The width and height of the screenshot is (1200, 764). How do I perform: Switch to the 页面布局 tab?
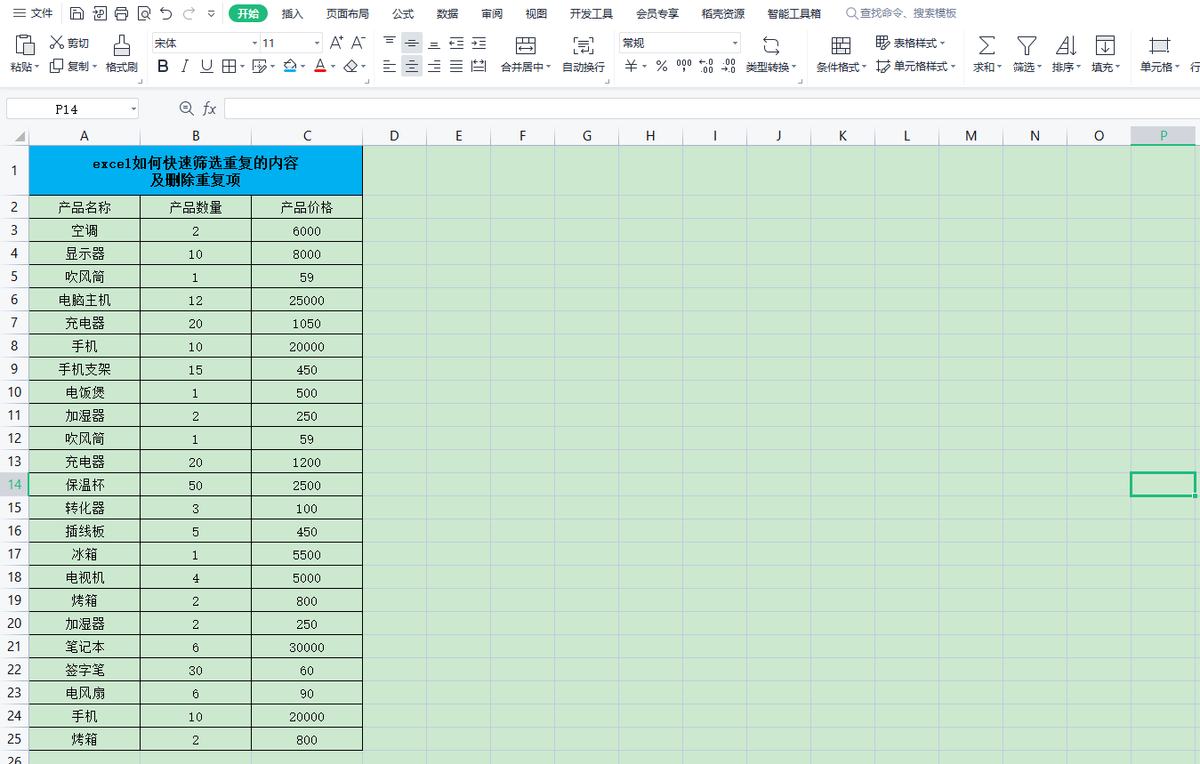coord(347,14)
